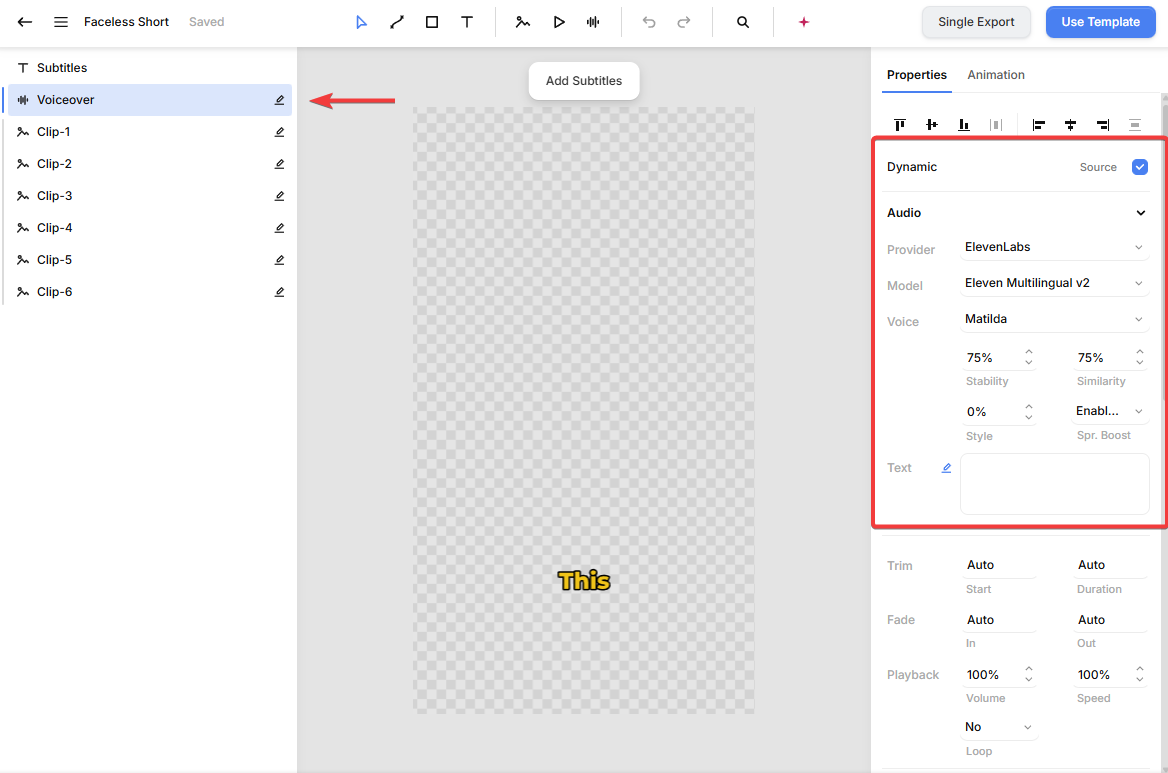Add an audio element from toolbar
This screenshot has width=1168, height=773.
pos(593,22)
